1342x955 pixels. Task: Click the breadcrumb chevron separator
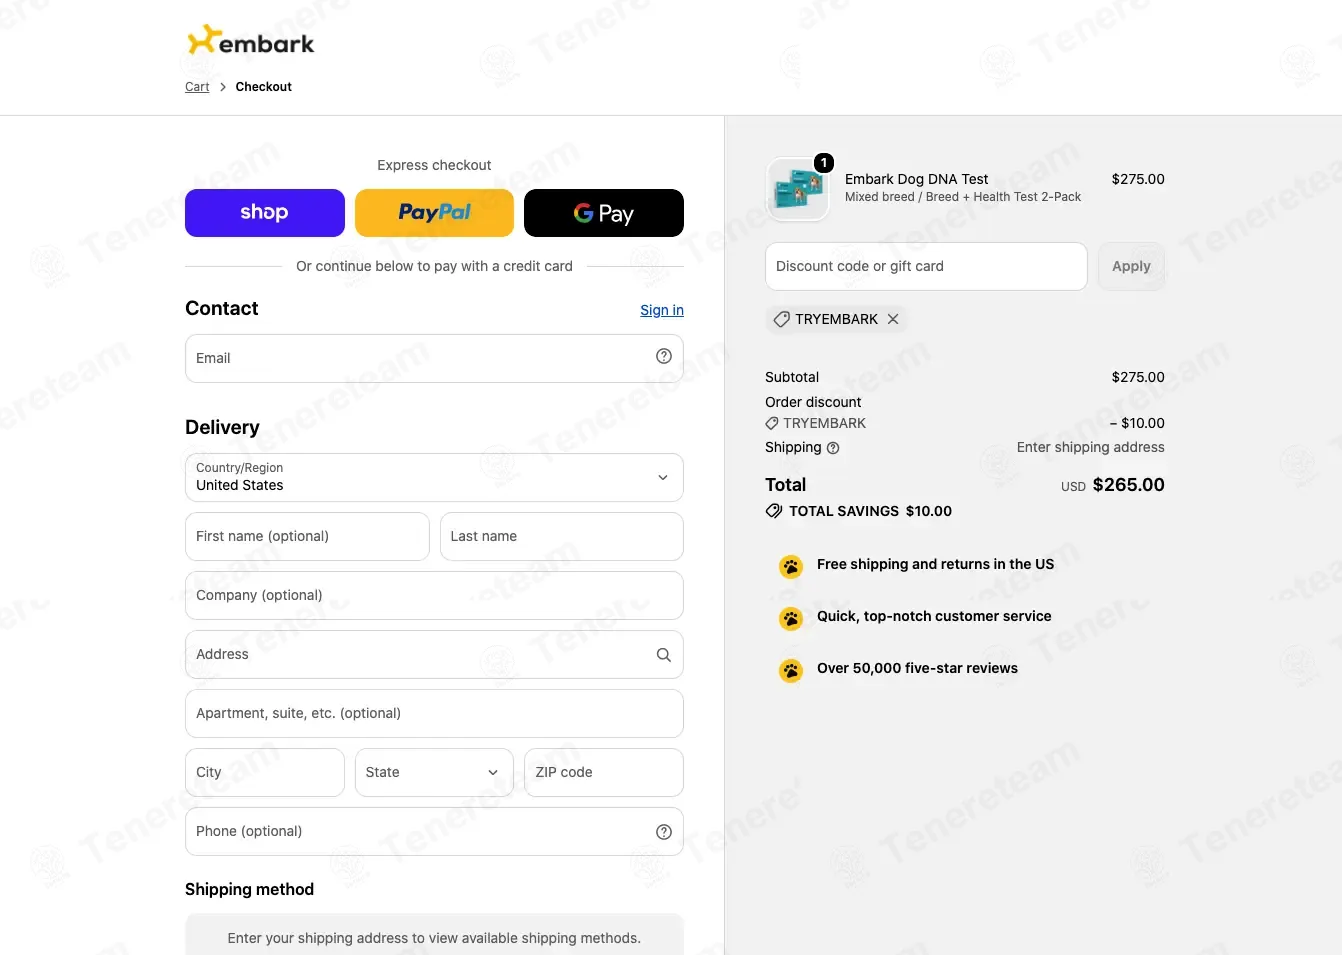pos(223,87)
